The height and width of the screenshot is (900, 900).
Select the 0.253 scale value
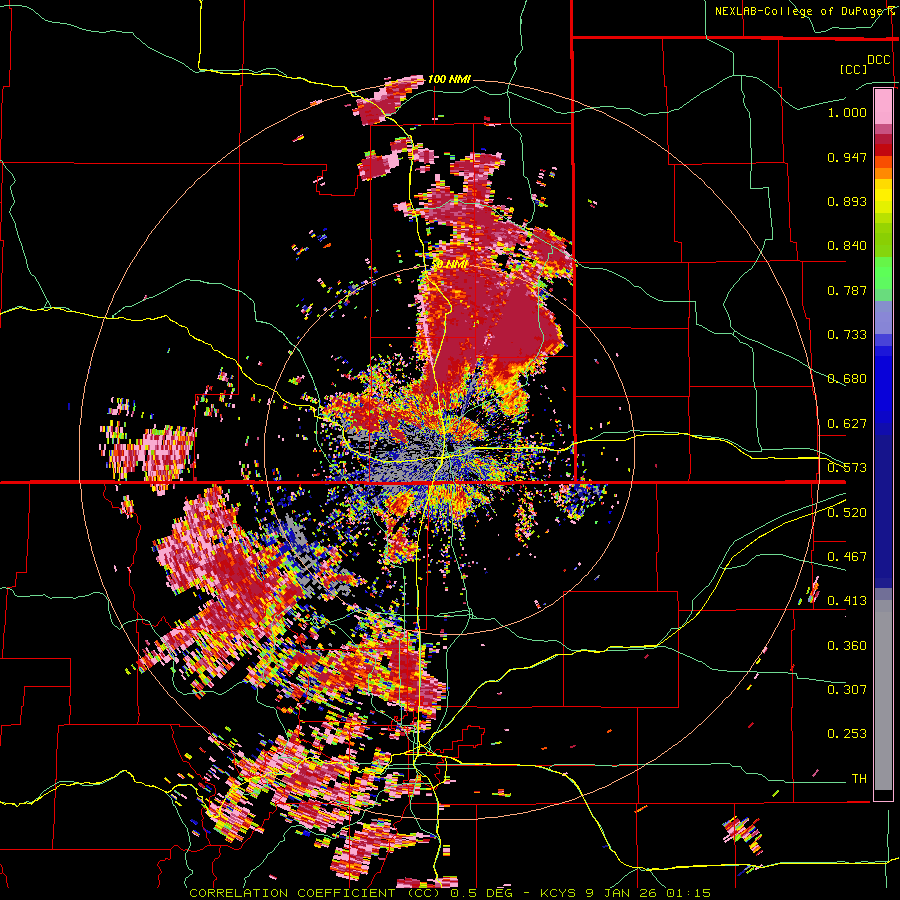[847, 734]
